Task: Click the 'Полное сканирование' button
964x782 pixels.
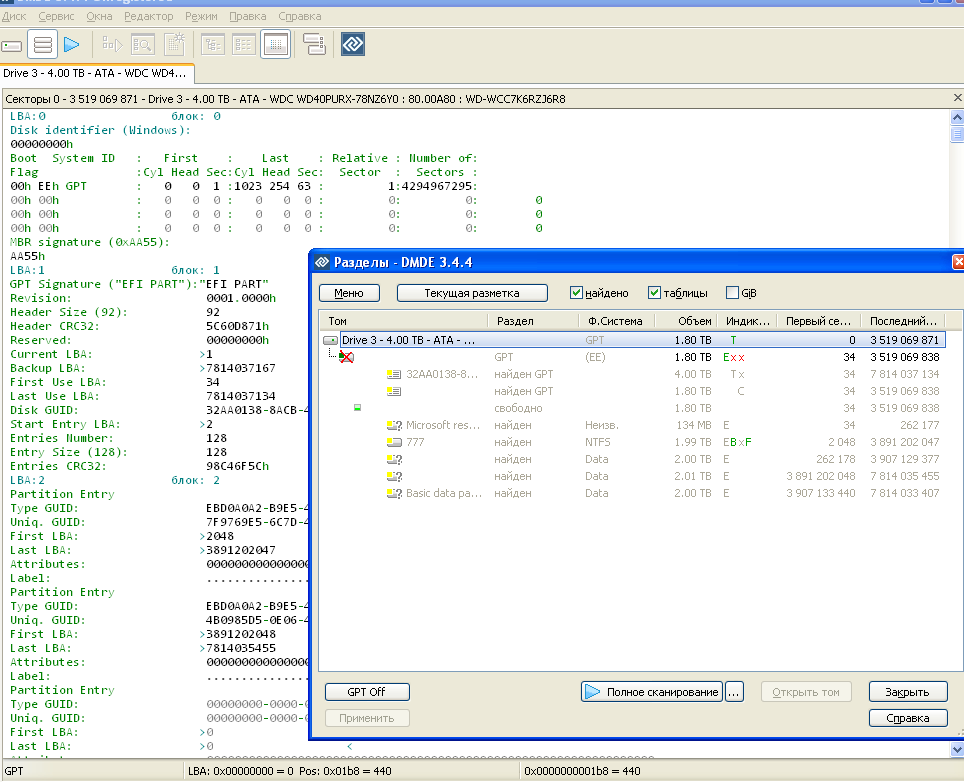Action: click(652, 692)
